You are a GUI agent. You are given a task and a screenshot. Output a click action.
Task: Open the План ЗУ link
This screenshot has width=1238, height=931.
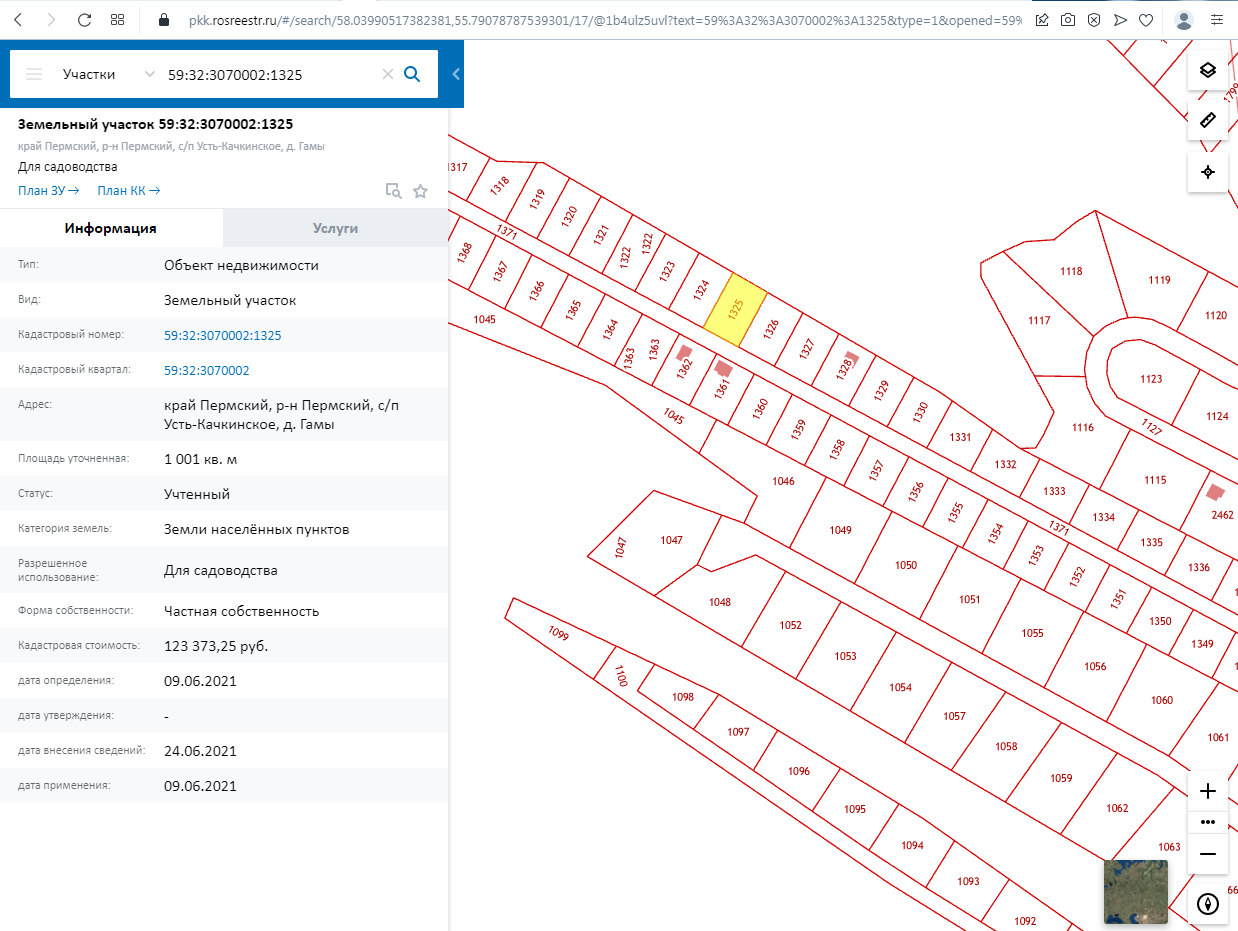click(49, 191)
